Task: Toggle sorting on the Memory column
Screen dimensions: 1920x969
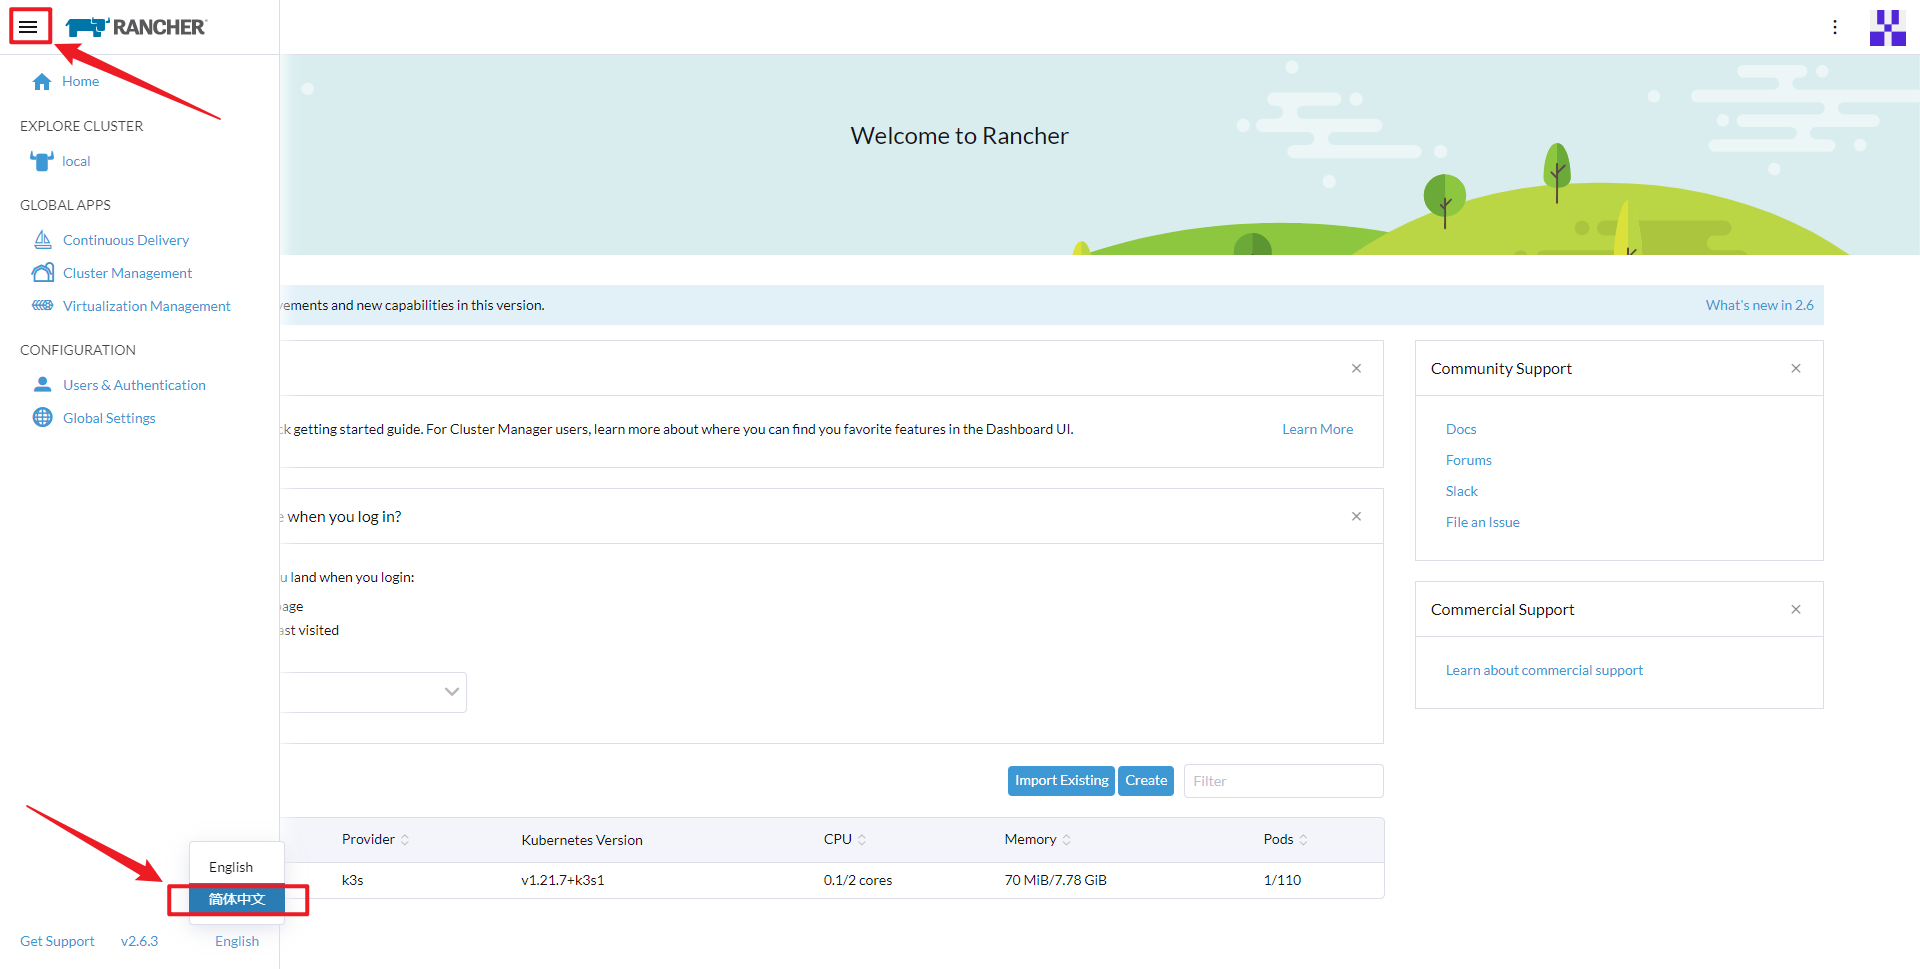Action: pos(1034,839)
